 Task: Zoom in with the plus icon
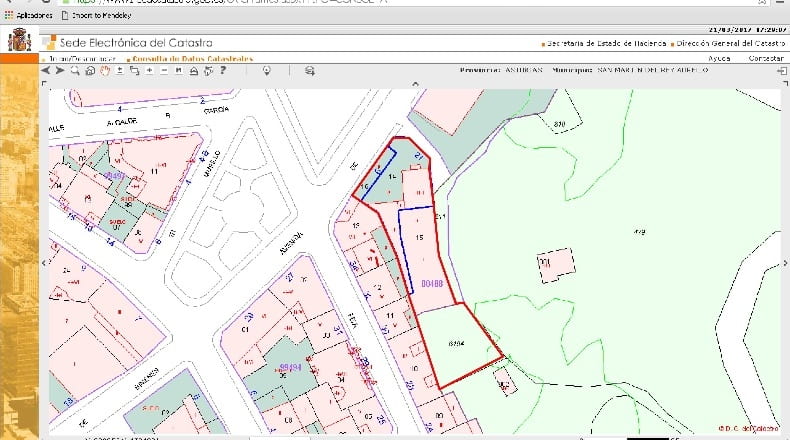pos(150,71)
